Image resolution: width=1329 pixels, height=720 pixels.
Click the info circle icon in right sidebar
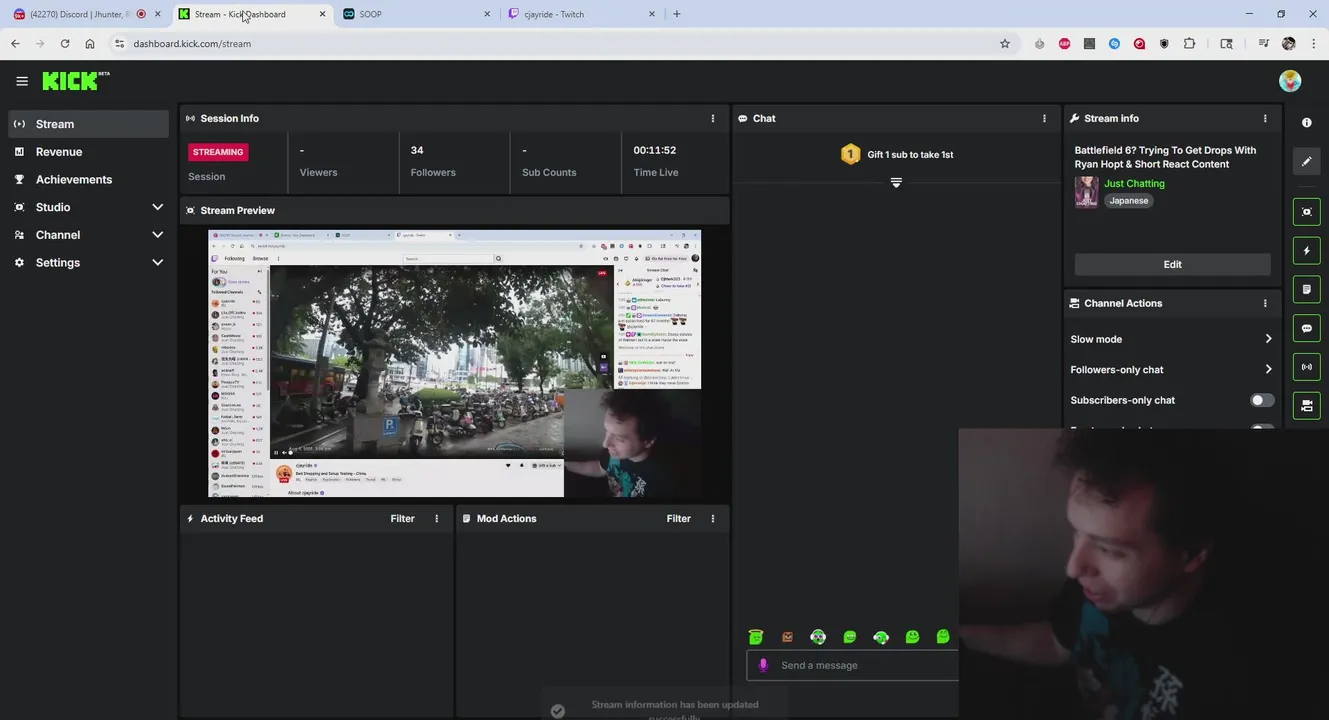pos(1306,122)
